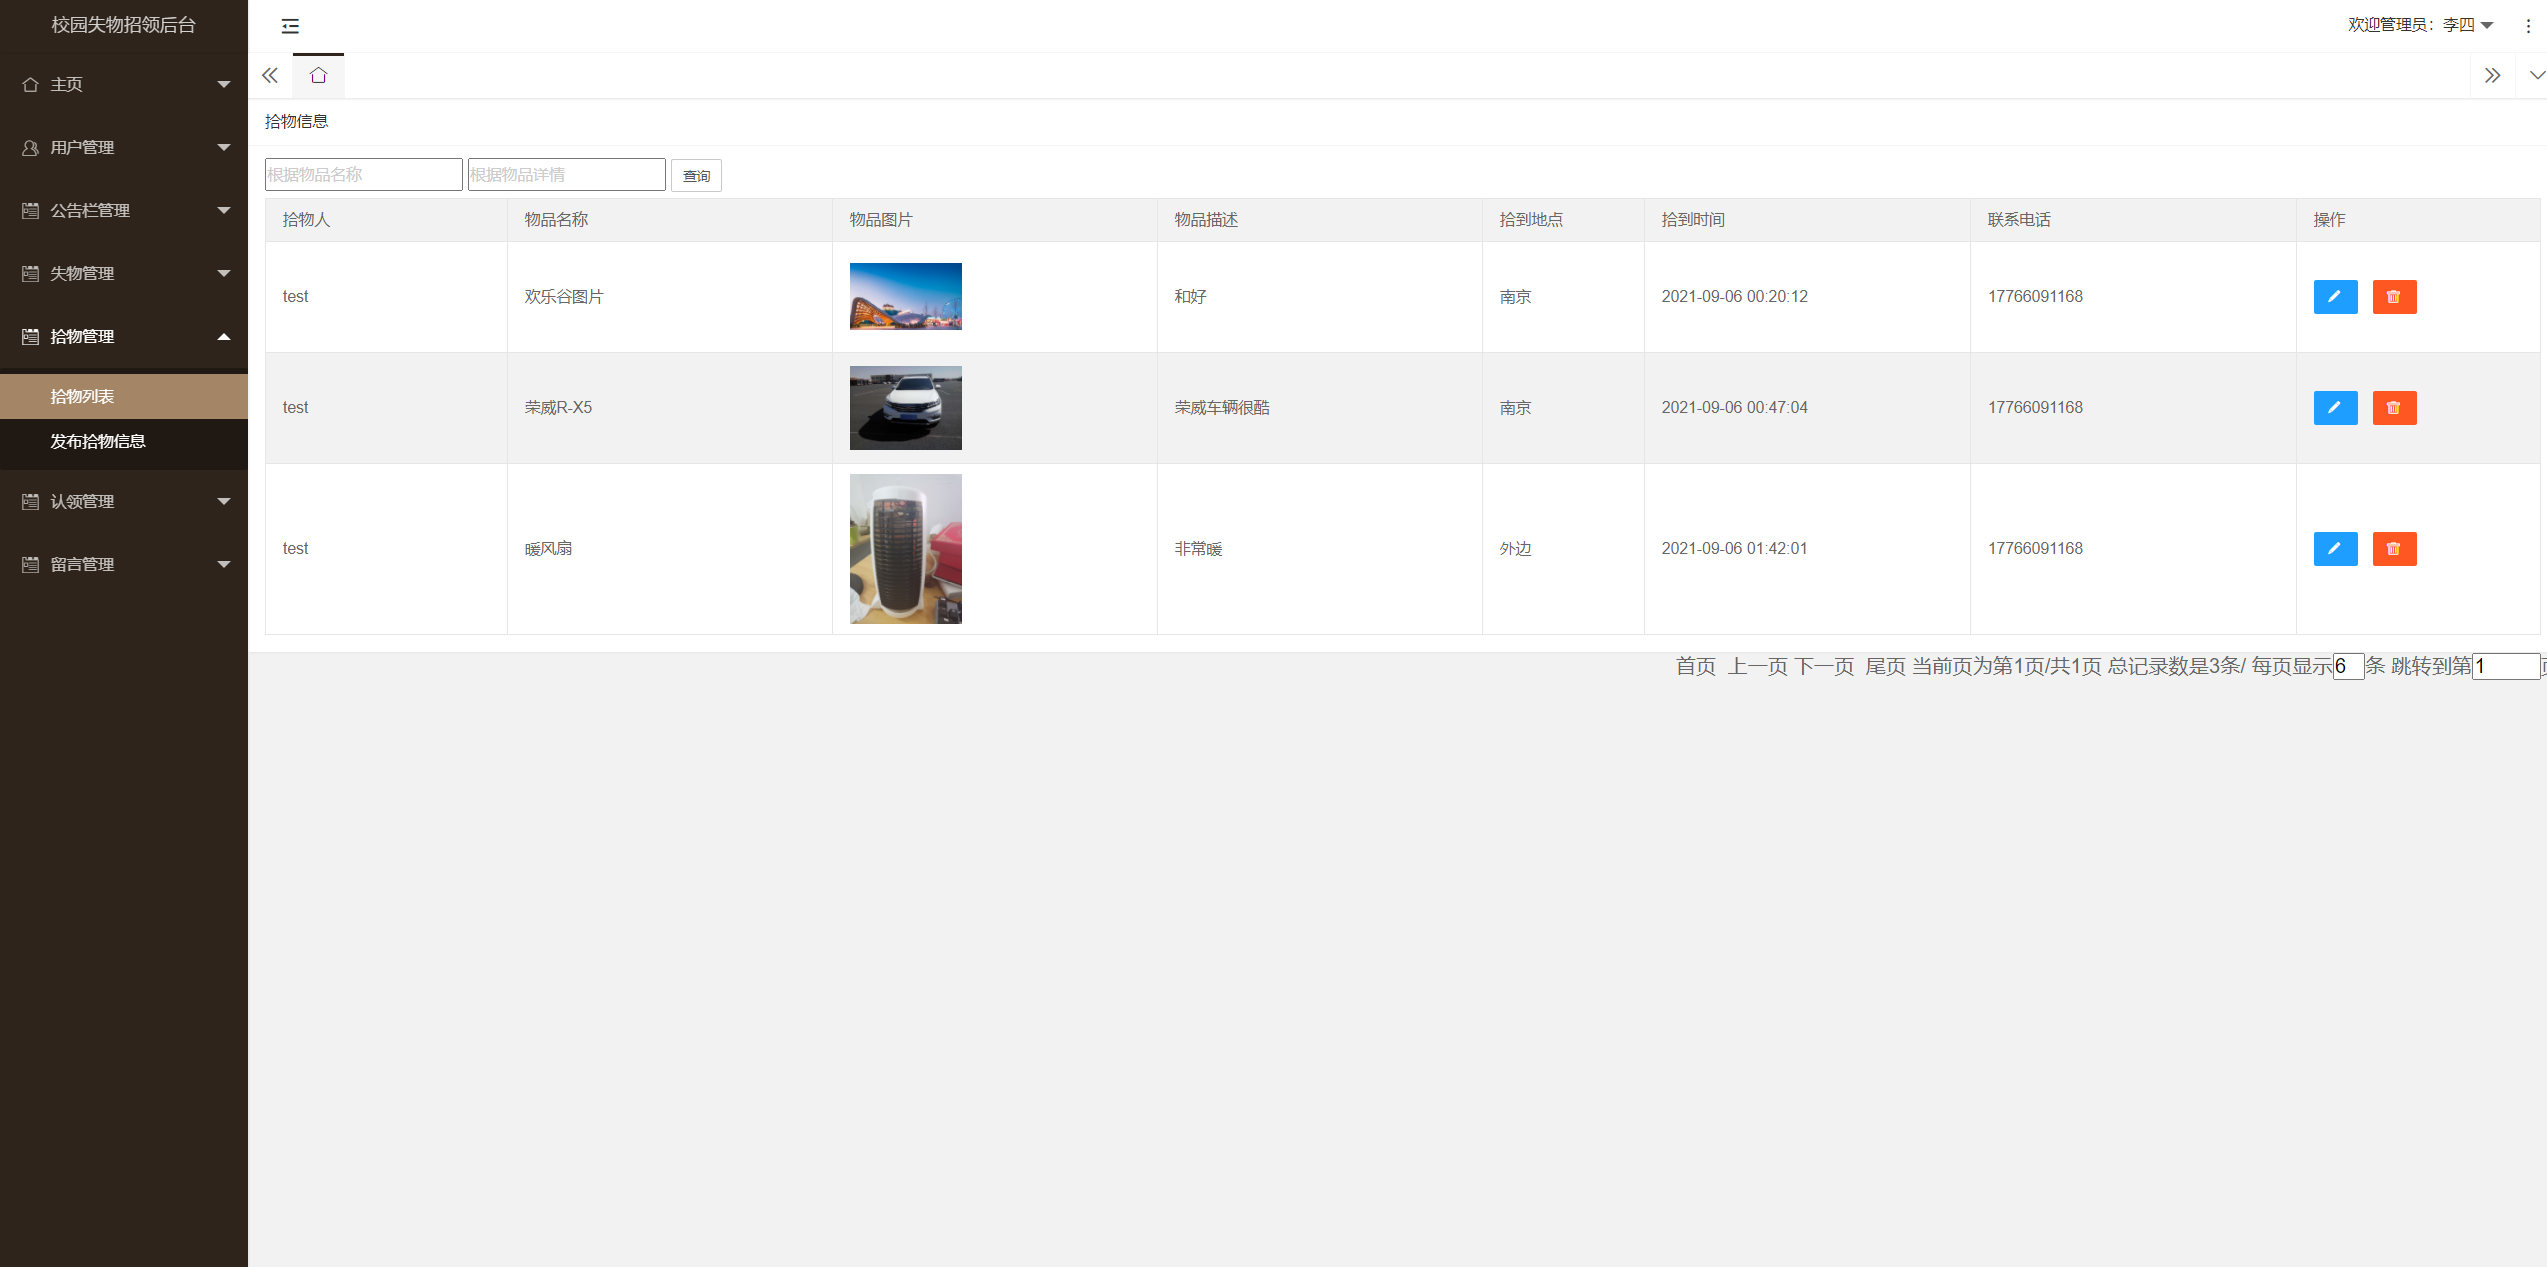Screen dimensions: 2547x1267
Task: Edit the 暖风扇 record with the pencil icon
Action: click(x=2335, y=549)
